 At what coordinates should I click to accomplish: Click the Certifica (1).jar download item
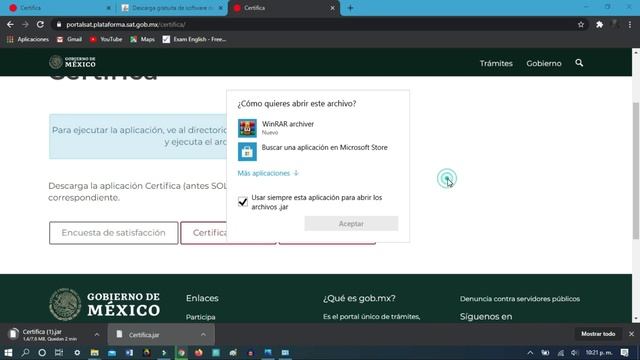[49, 335]
